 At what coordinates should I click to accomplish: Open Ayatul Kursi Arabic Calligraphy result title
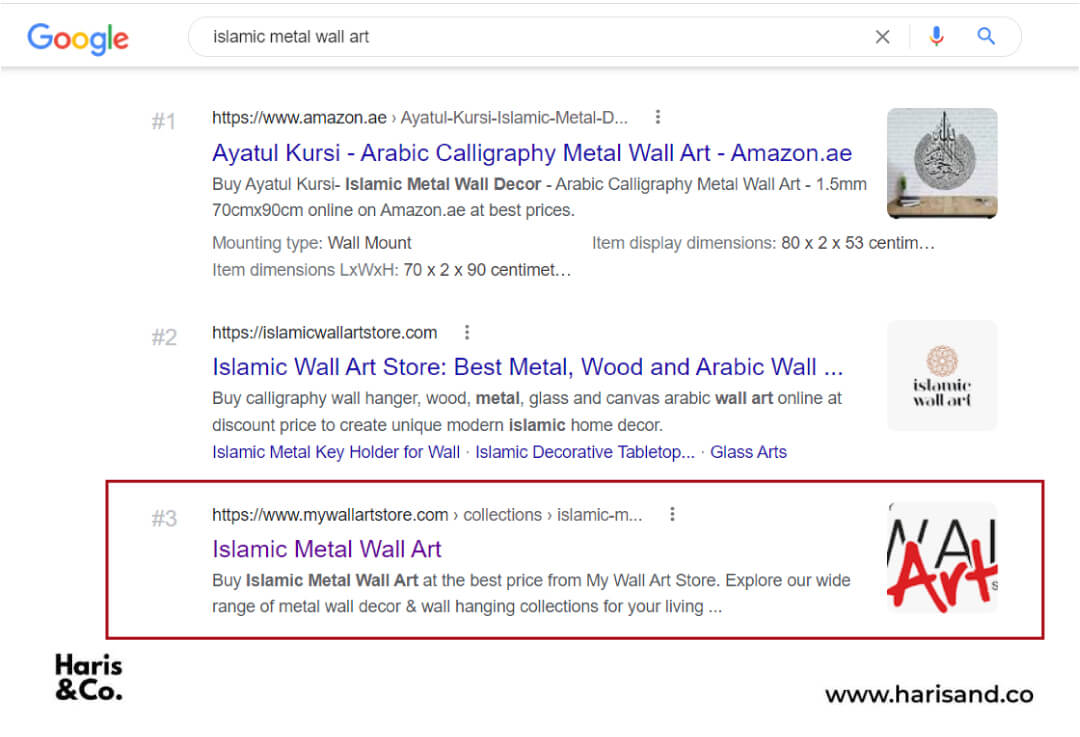tap(532, 153)
